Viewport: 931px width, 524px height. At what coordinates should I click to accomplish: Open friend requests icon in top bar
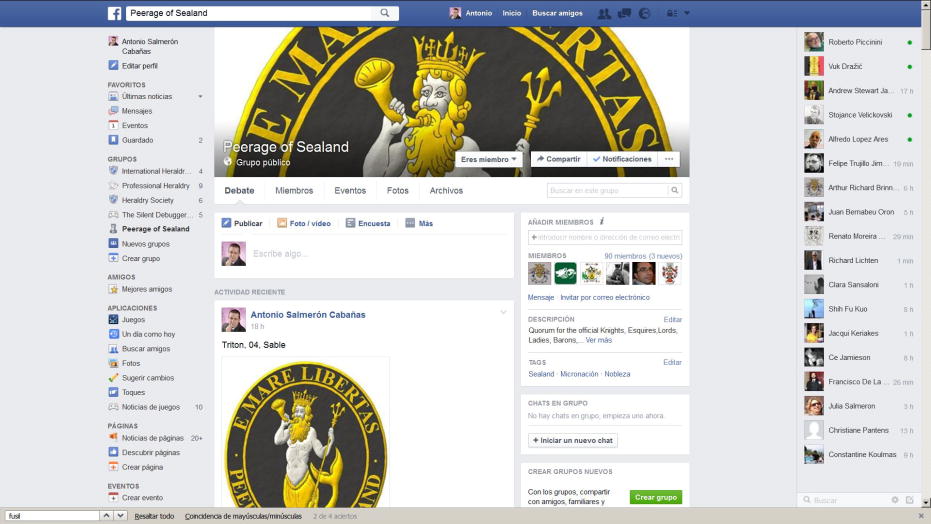click(604, 13)
